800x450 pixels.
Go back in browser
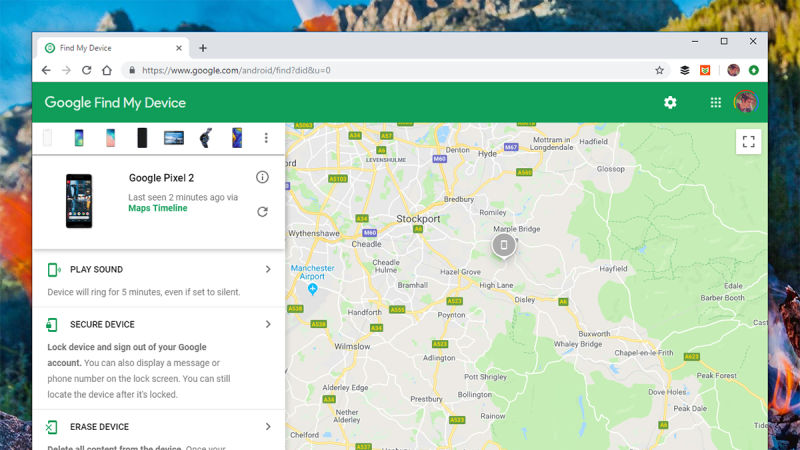[46, 70]
